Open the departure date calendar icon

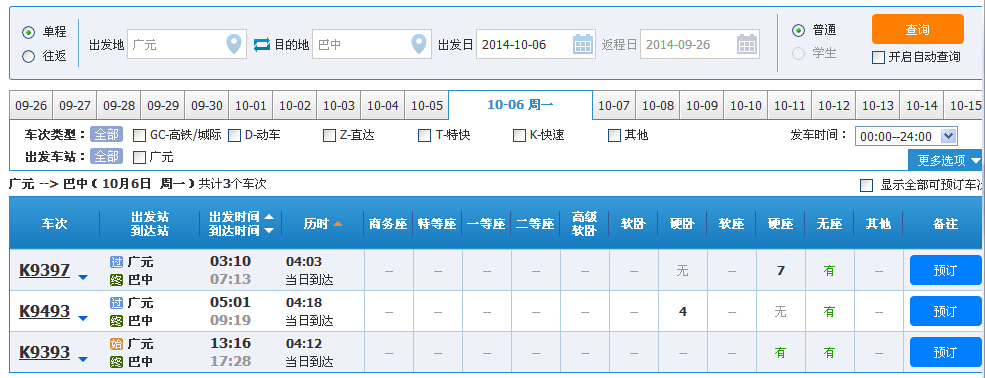point(583,44)
